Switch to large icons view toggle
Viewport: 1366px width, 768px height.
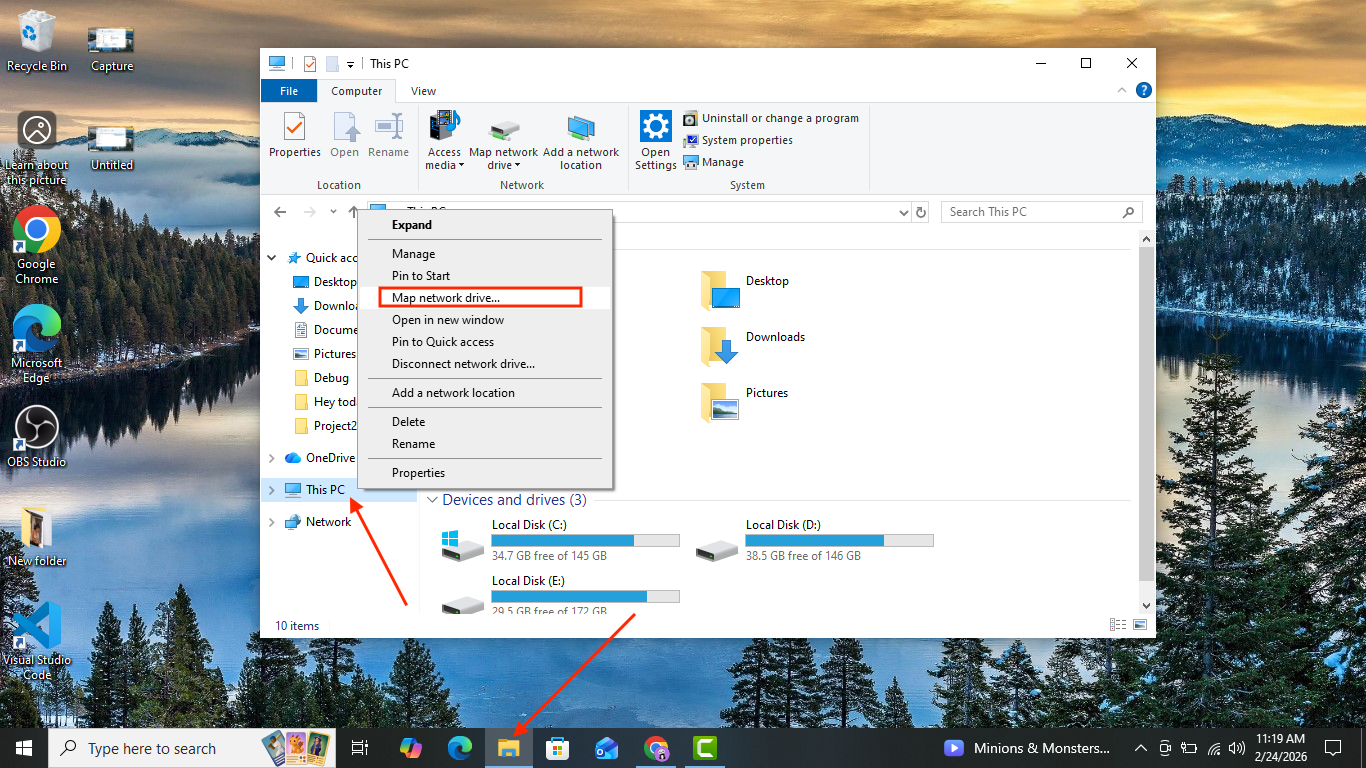(1140, 625)
